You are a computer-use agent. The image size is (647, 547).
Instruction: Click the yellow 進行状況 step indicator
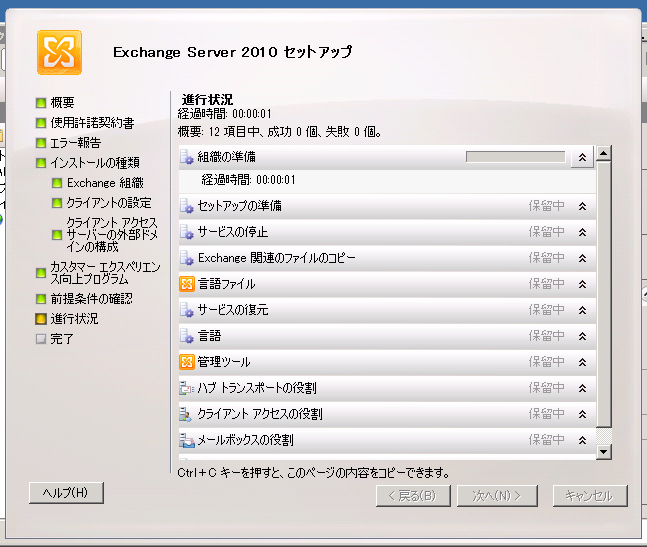coord(41,319)
